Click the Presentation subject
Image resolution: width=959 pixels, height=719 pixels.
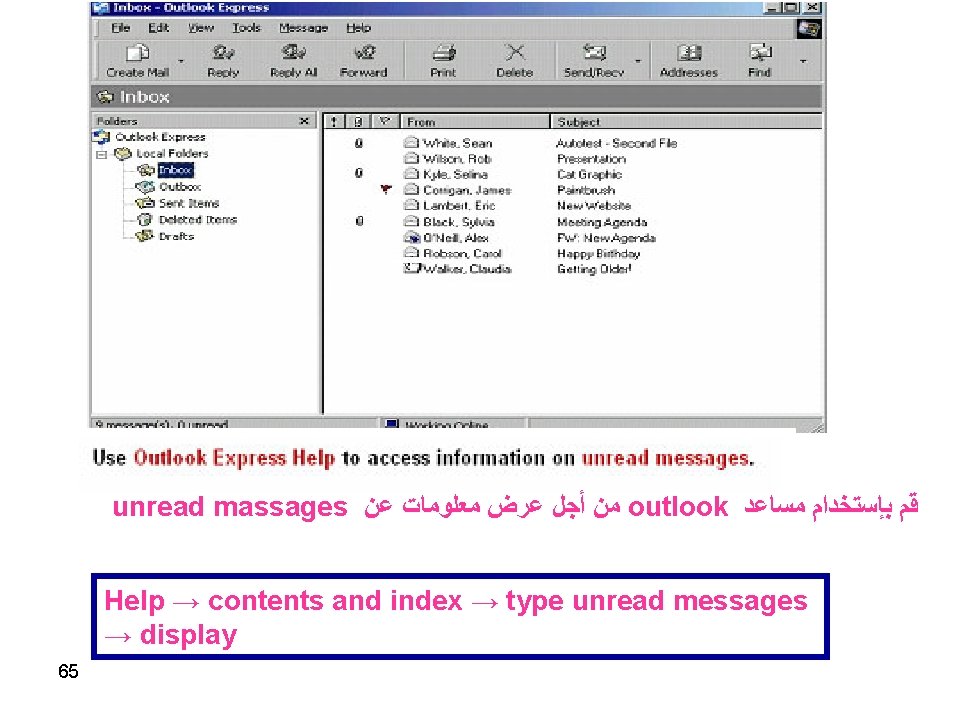[591, 159]
